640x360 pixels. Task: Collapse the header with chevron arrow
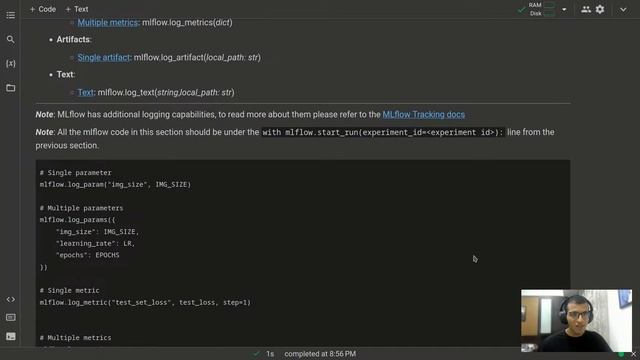(623, 9)
